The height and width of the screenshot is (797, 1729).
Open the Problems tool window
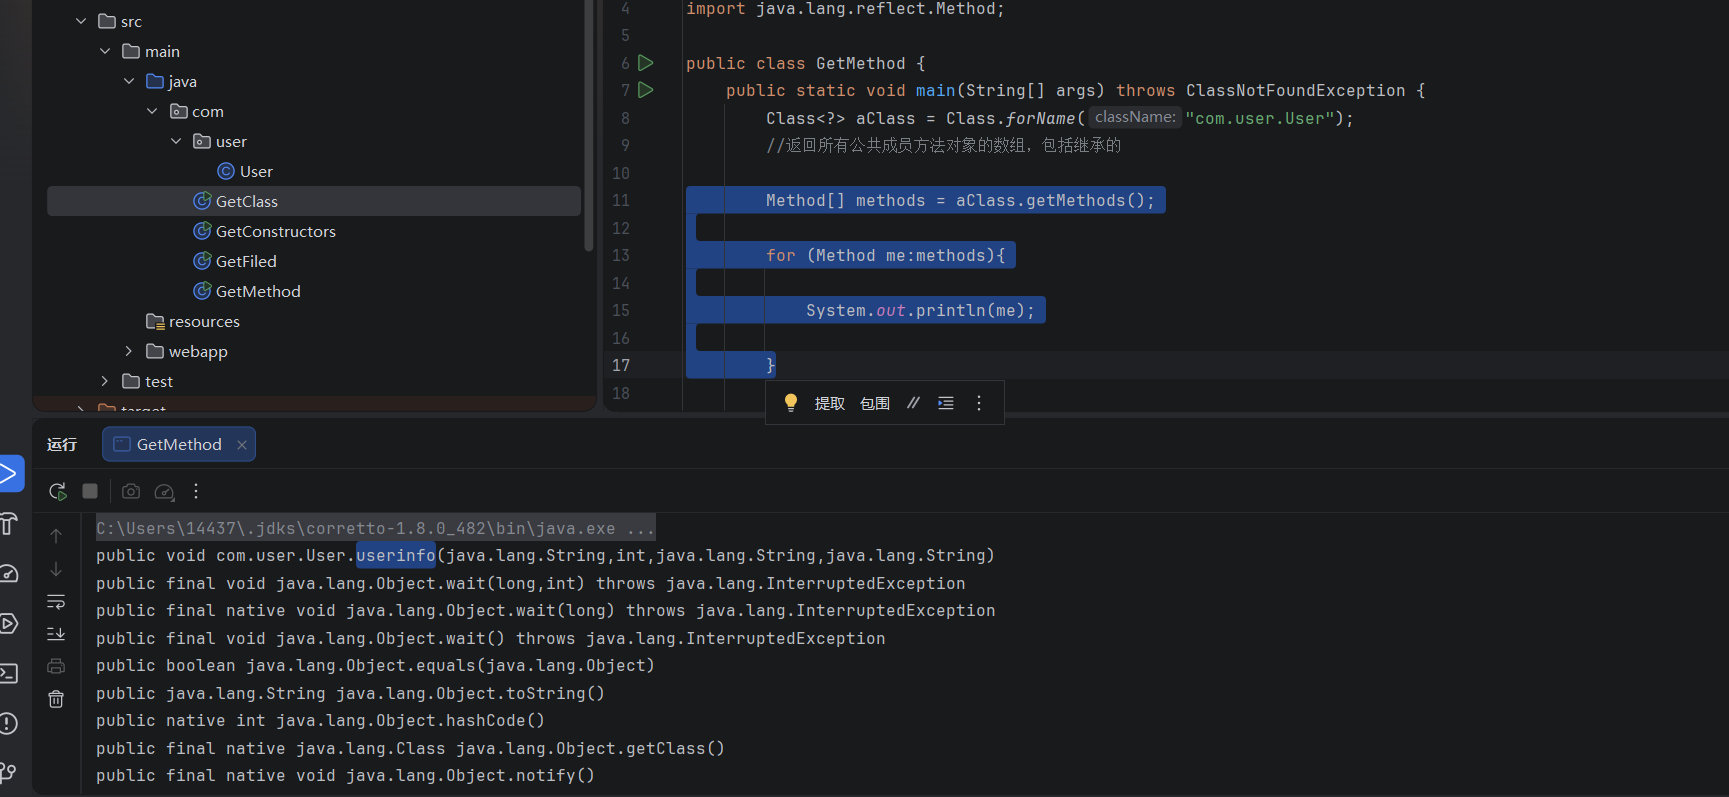click(9, 723)
